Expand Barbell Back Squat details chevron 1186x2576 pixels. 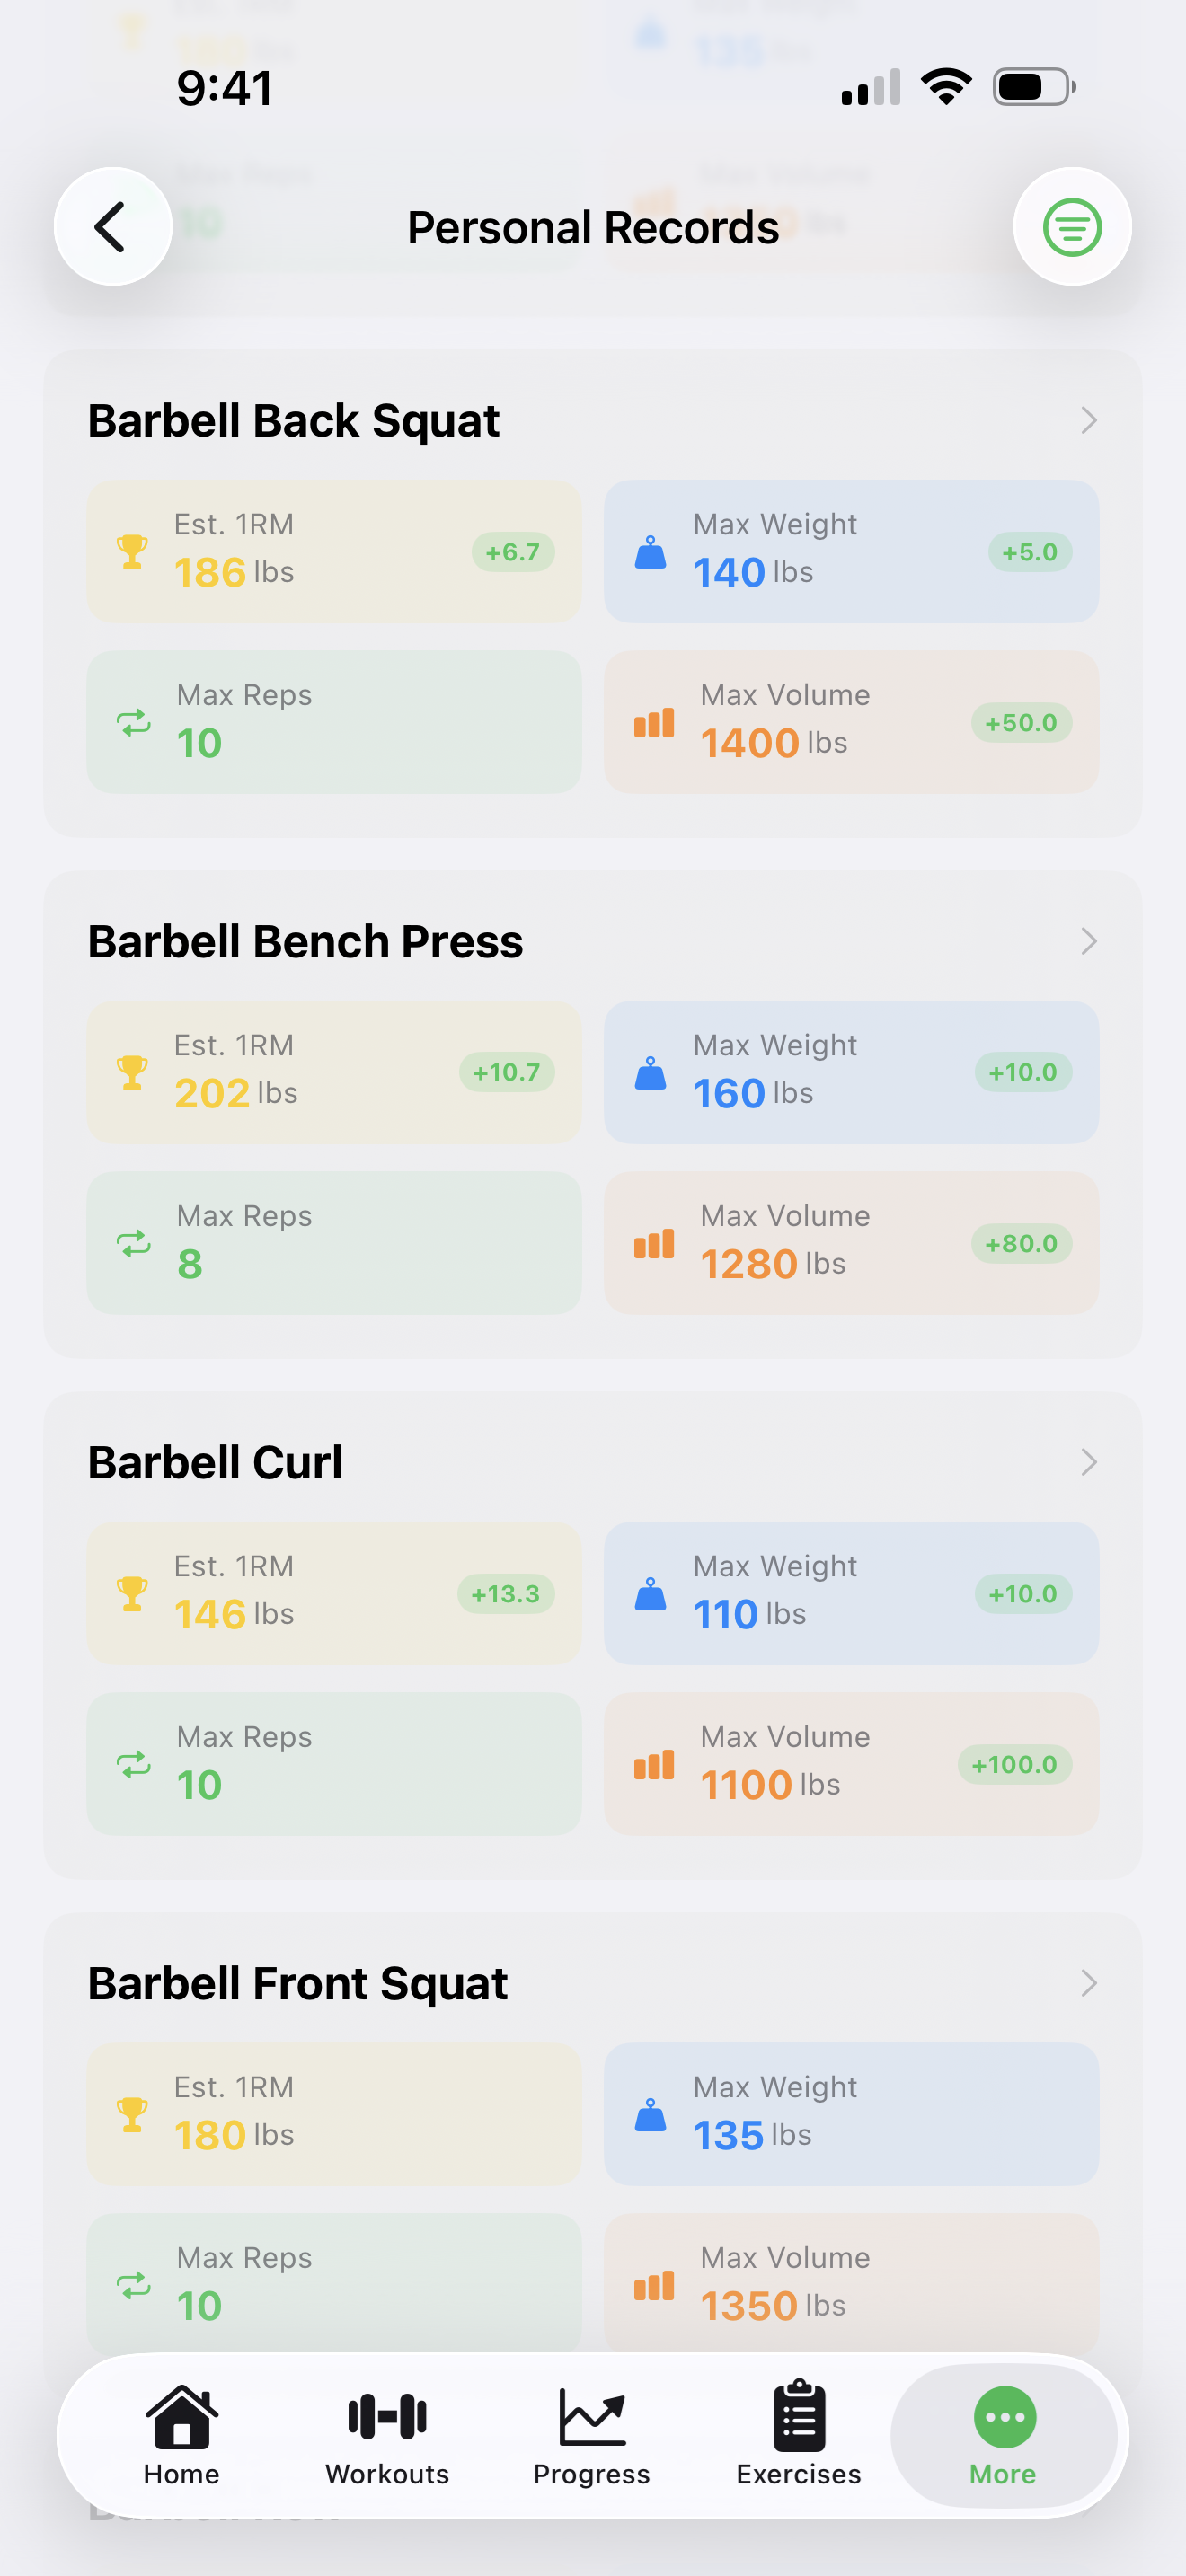[x=1088, y=420]
